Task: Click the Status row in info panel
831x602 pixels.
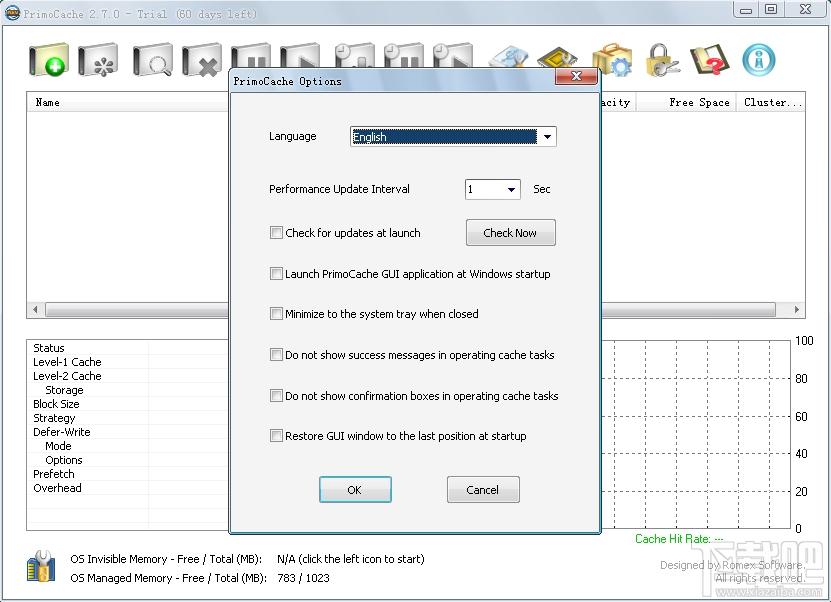Action: pos(128,348)
